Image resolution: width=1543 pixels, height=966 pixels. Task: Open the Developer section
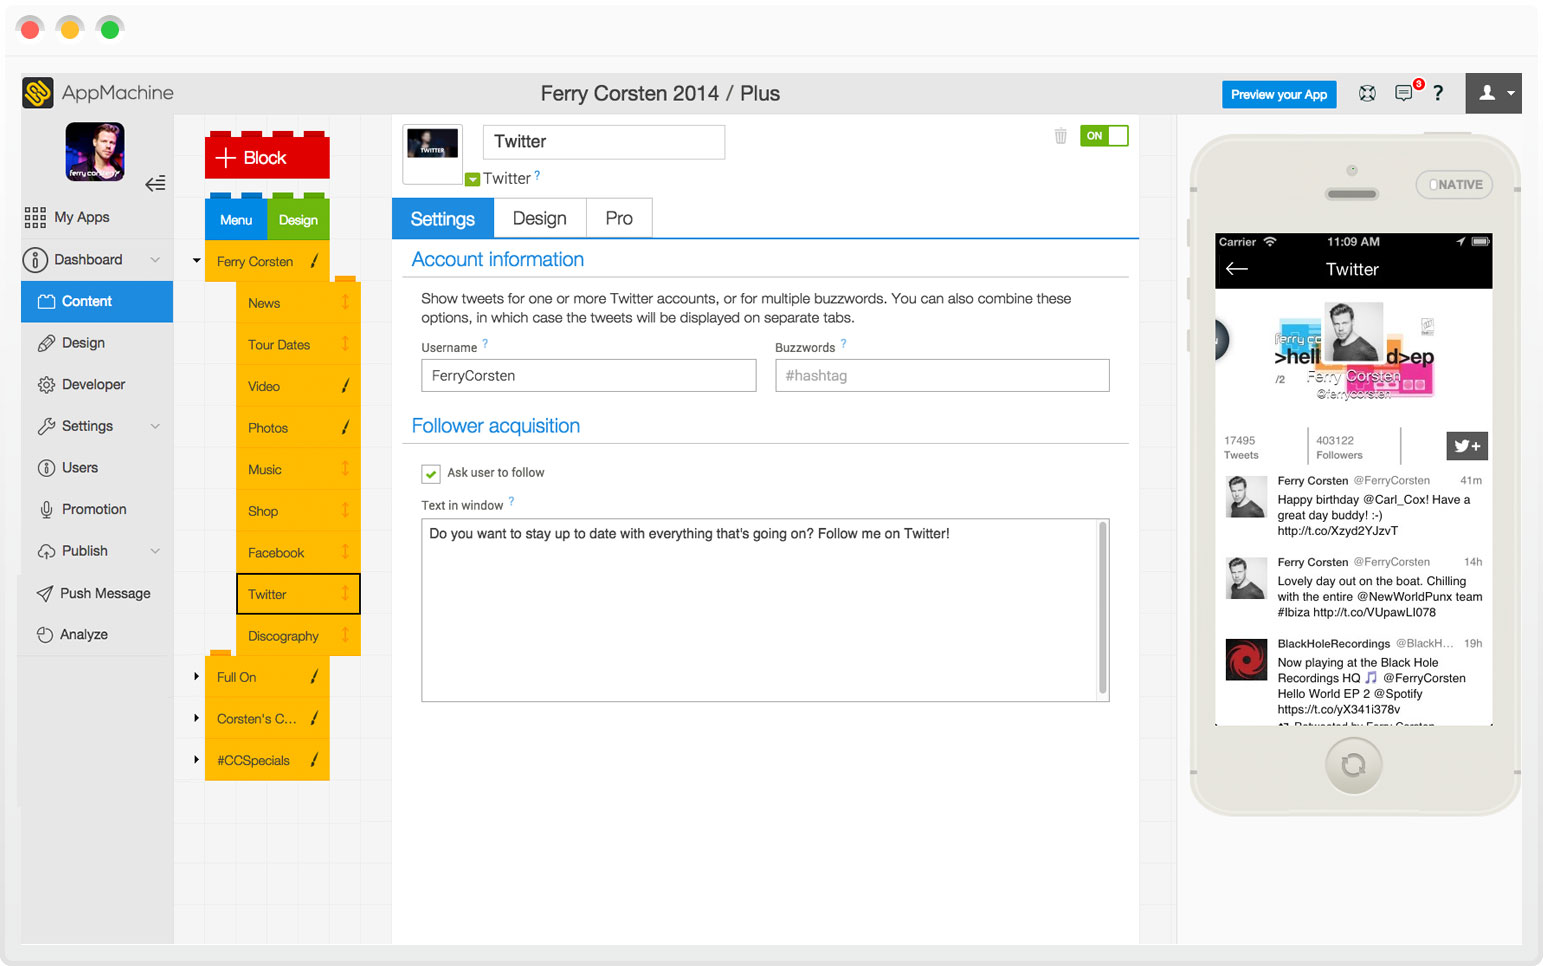[90, 384]
